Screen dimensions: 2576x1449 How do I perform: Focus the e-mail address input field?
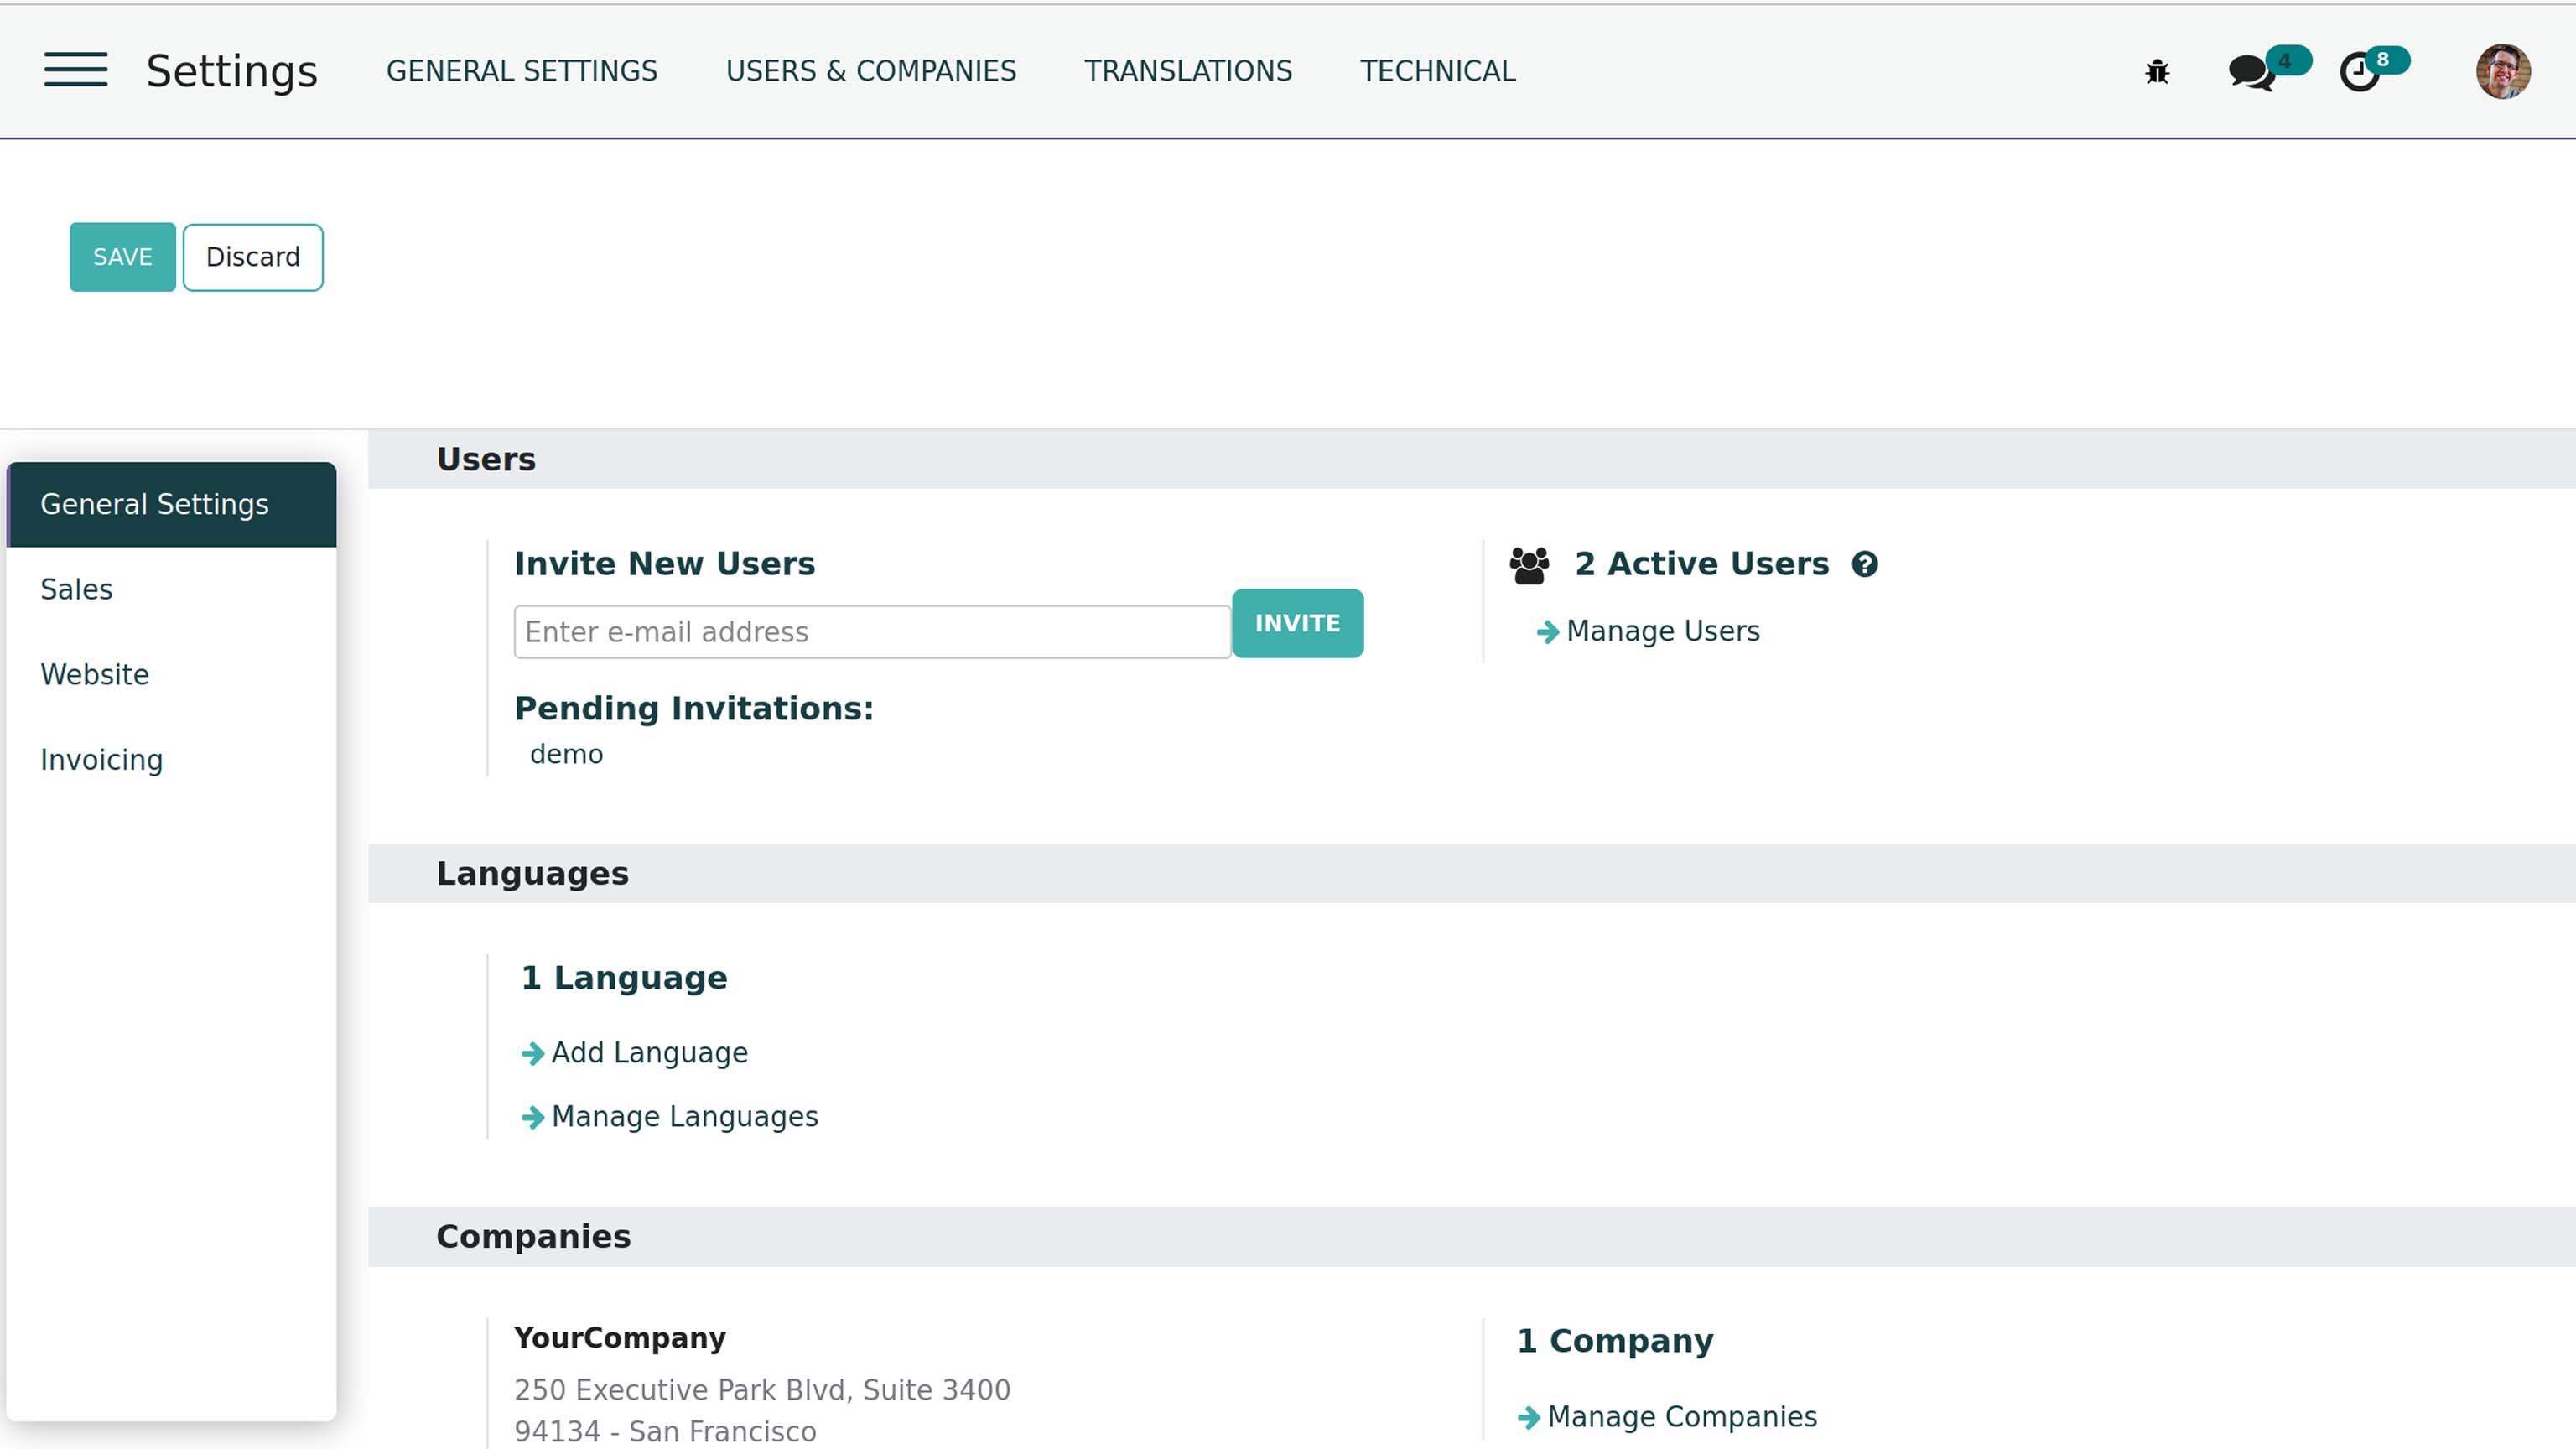[x=871, y=632]
